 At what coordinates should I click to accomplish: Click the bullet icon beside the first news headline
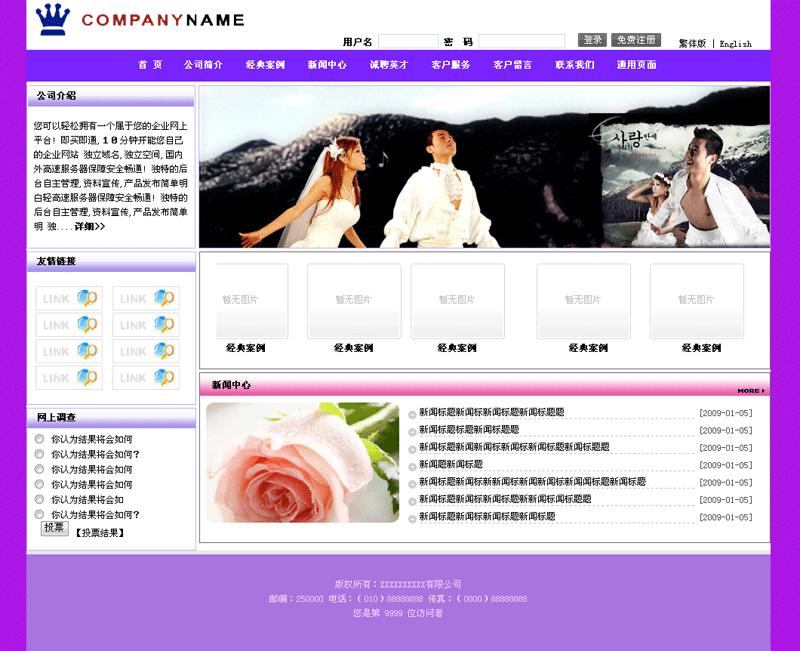(x=412, y=414)
